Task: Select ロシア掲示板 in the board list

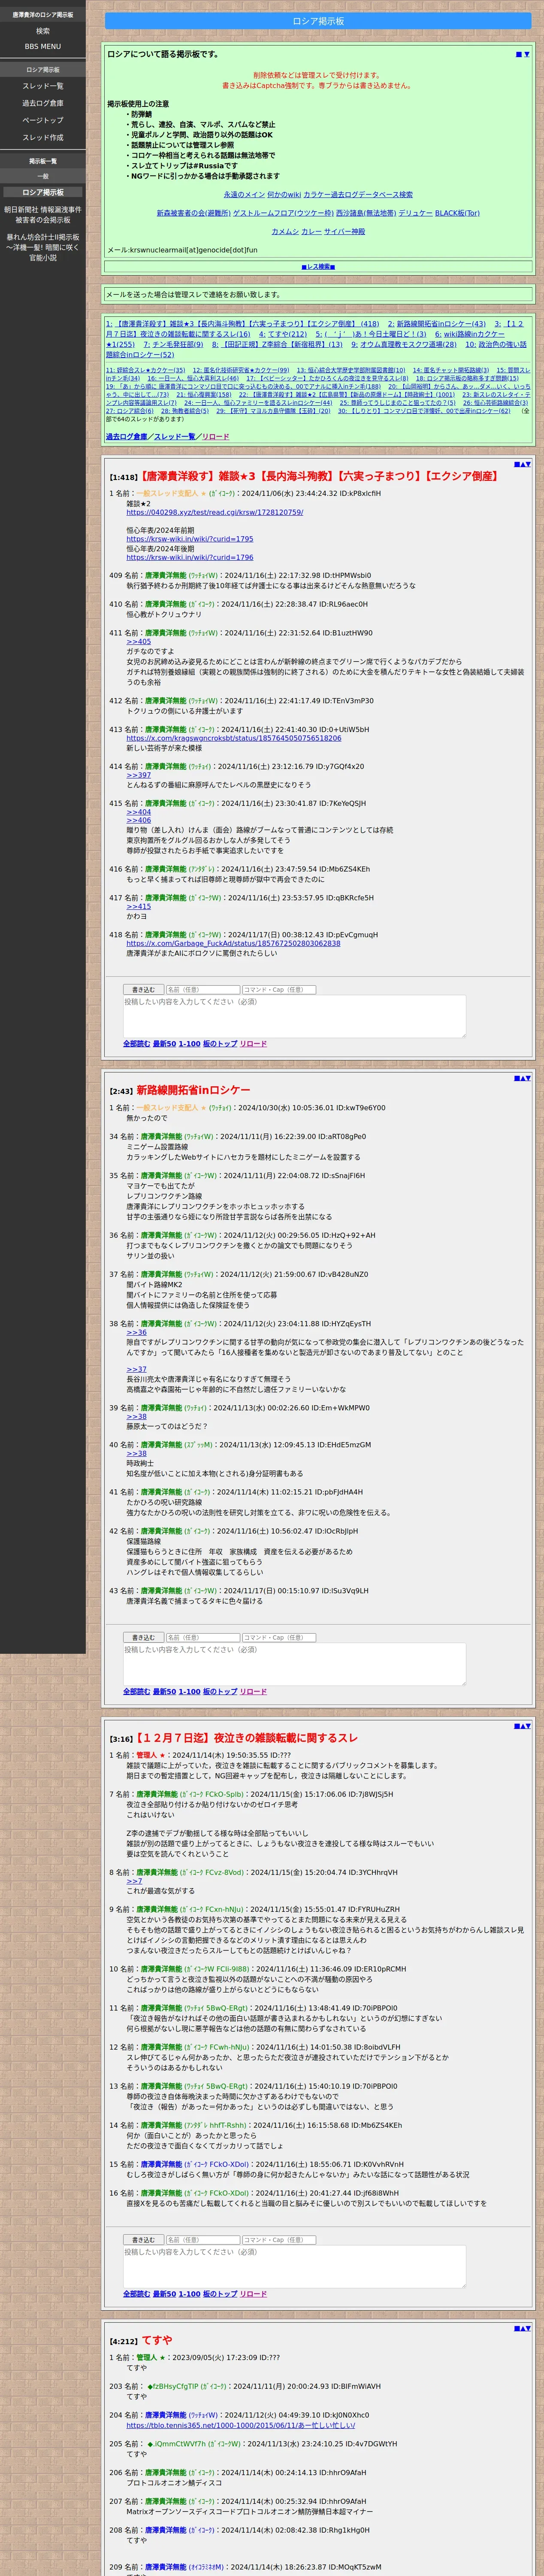Action: click(x=43, y=192)
